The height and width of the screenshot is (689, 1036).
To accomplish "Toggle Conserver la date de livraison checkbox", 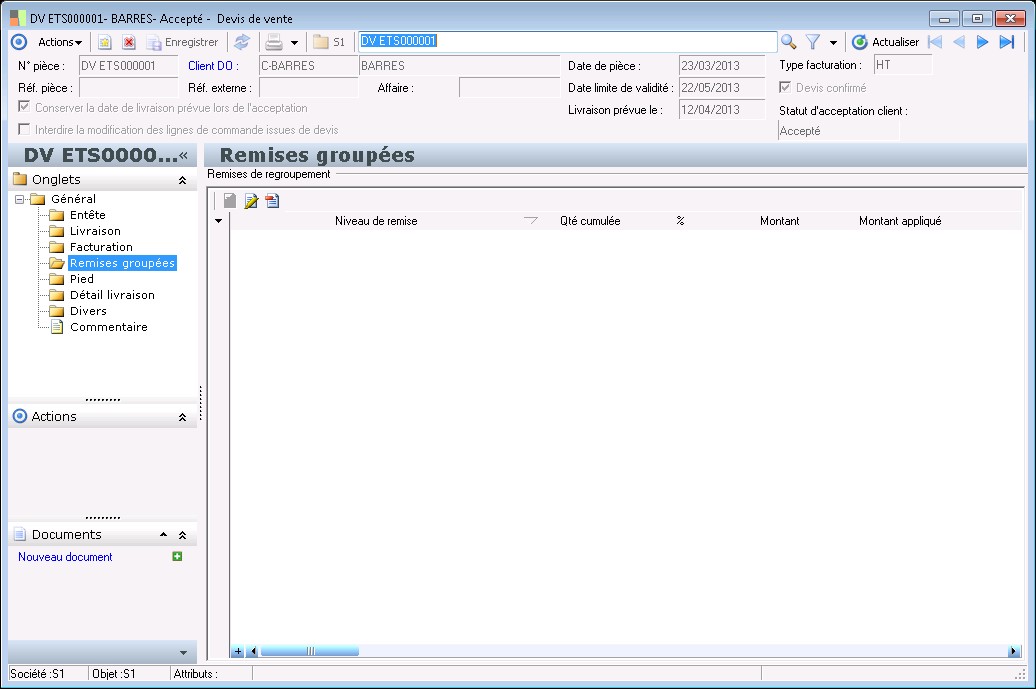I will point(24,107).
